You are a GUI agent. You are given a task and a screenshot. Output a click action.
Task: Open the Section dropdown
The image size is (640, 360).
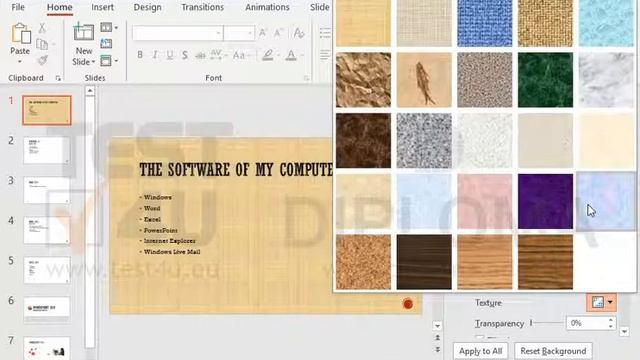[109, 61]
